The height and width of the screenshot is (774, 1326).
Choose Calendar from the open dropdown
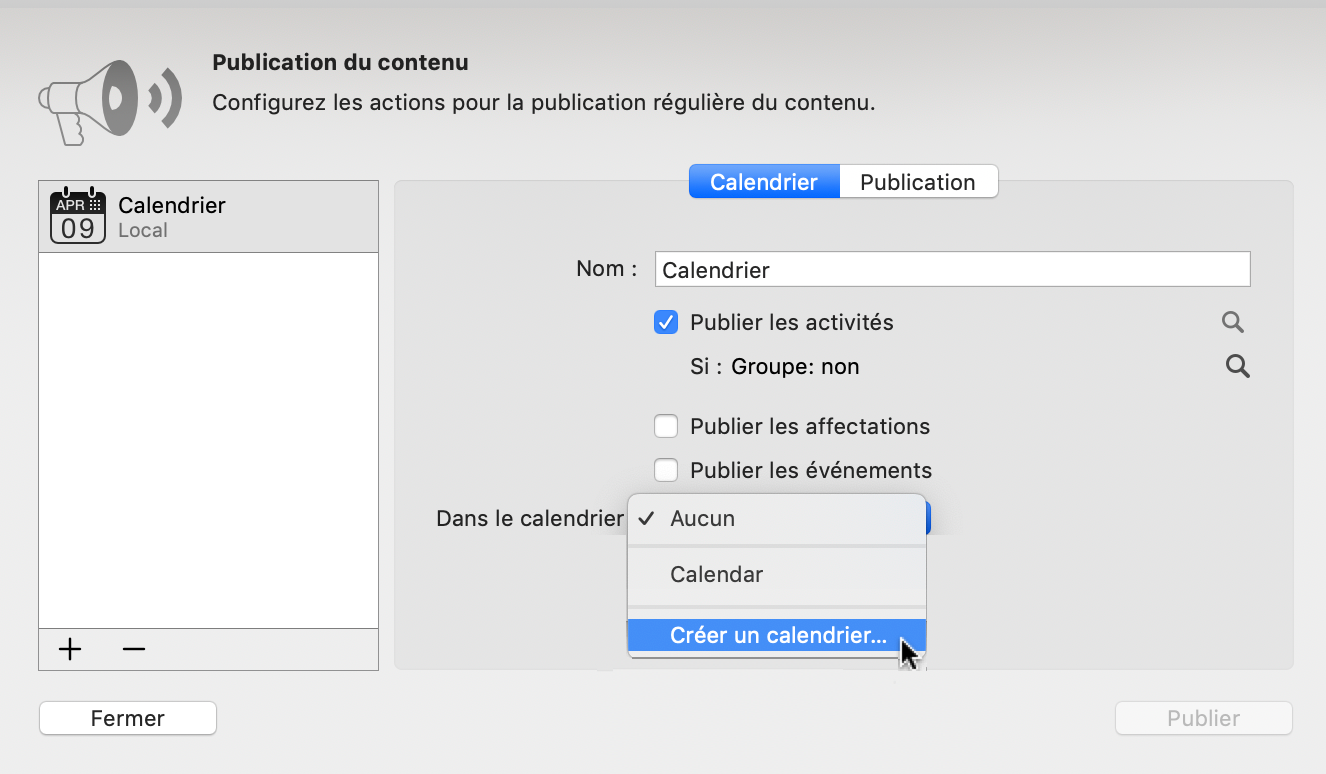coord(717,574)
